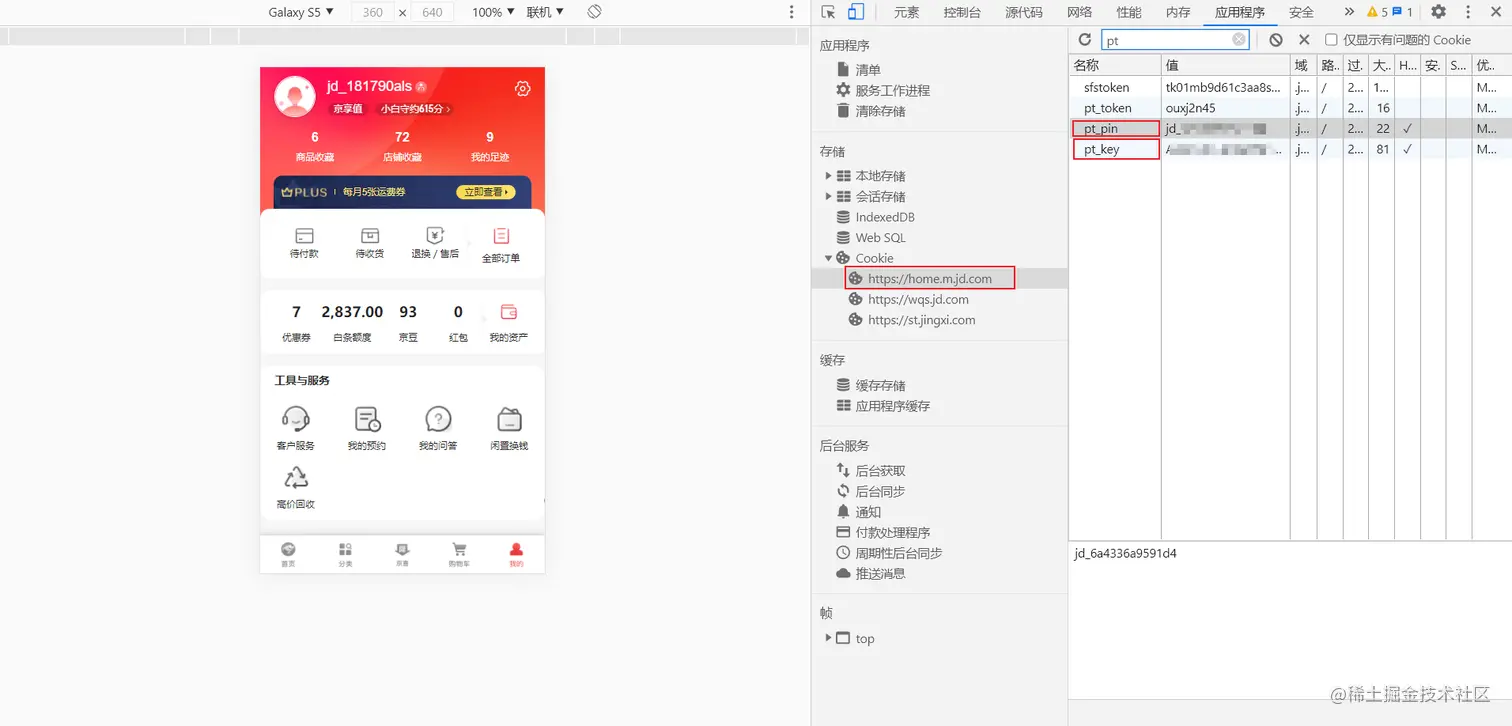Go to 购物车 shopping cart tab
This screenshot has height=726, width=1512.
459,555
